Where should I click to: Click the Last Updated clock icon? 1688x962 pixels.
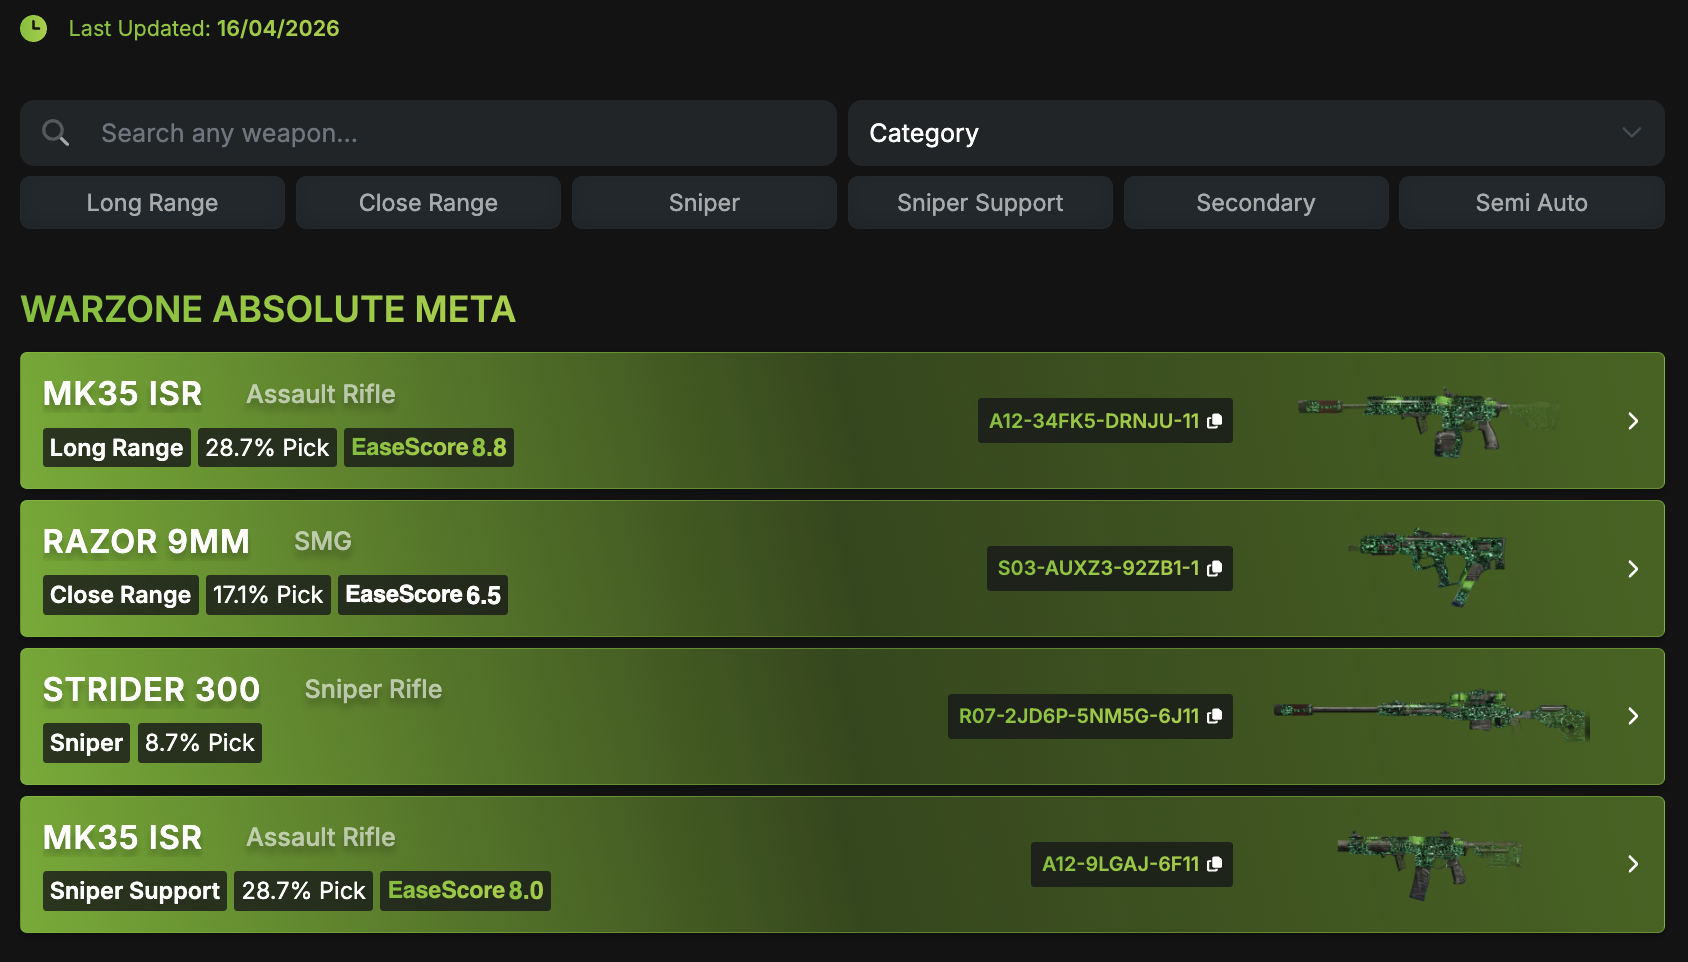point(34,28)
